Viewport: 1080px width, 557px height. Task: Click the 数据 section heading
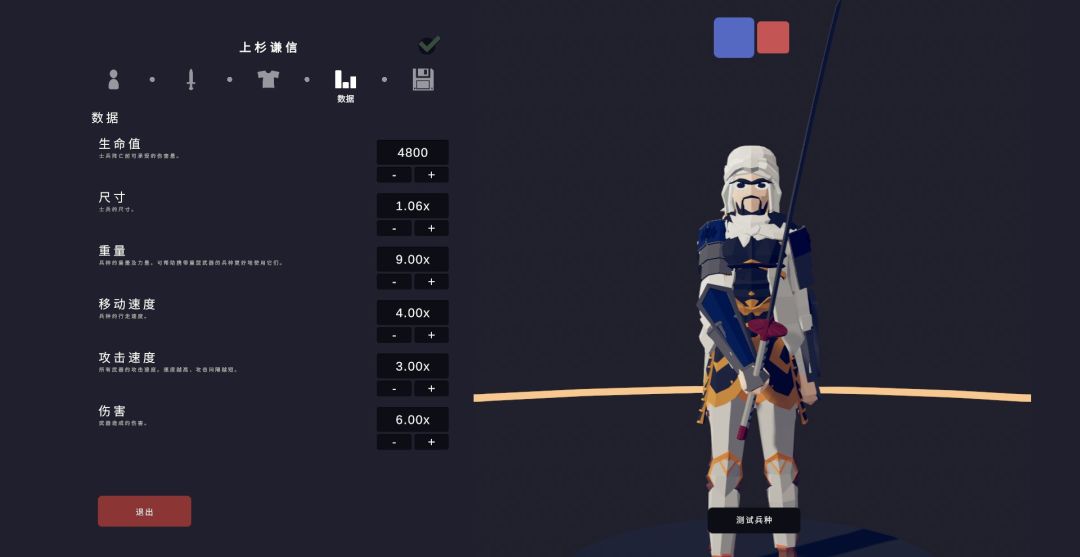105,118
